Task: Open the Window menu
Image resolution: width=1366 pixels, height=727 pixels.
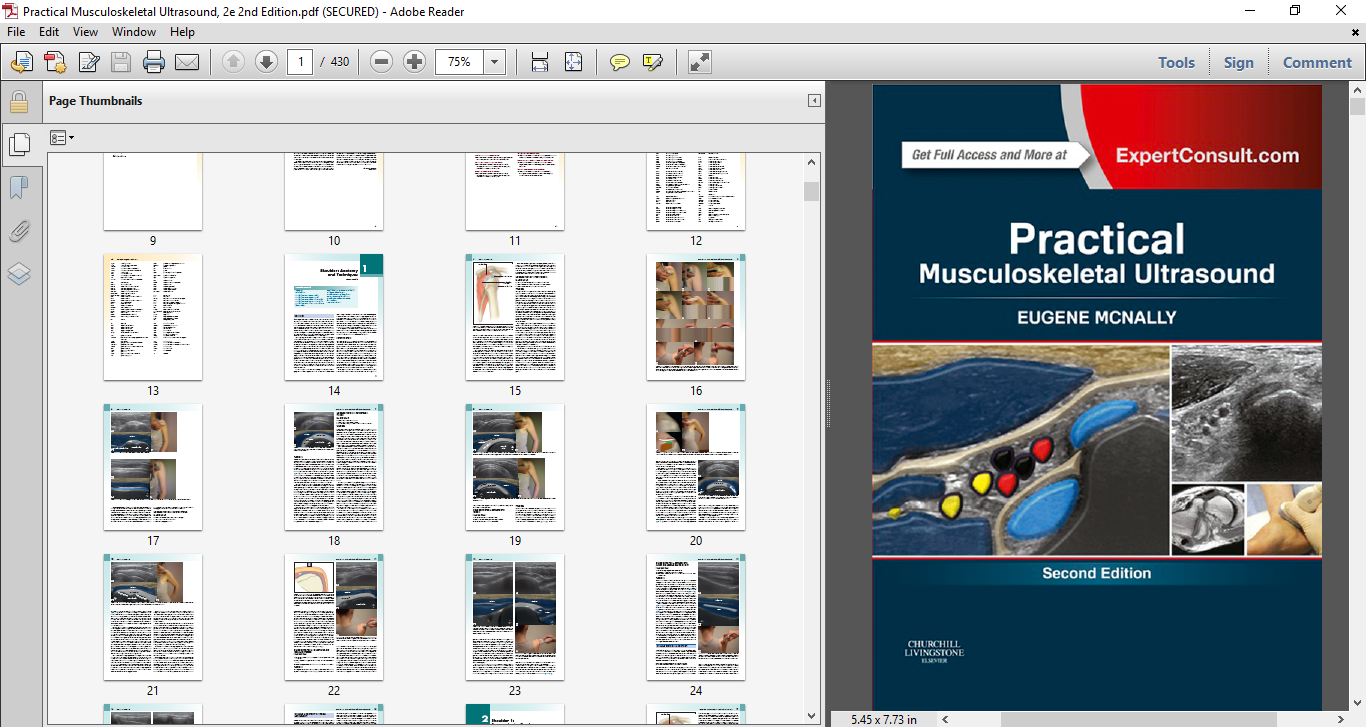Action: coord(133,32)
